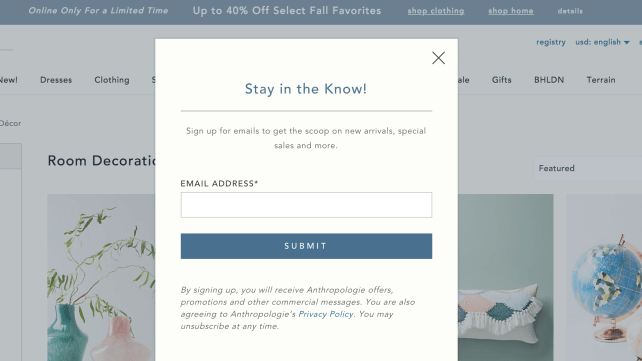Open the Gifts menu
This screenshot has width=642, height=361.
(x=502, y=80)
